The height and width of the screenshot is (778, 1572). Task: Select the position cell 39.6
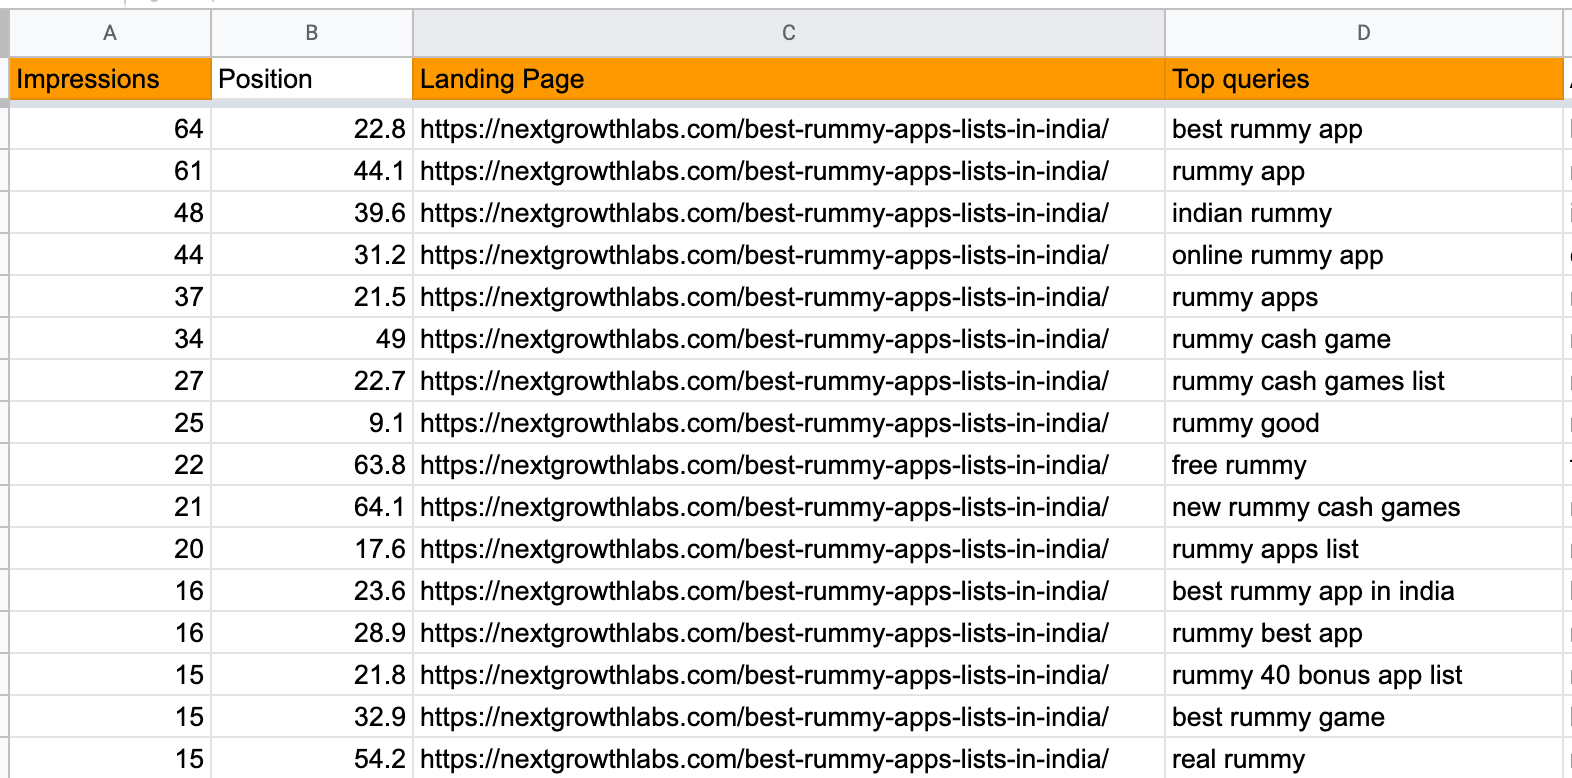tap(312, 213)
